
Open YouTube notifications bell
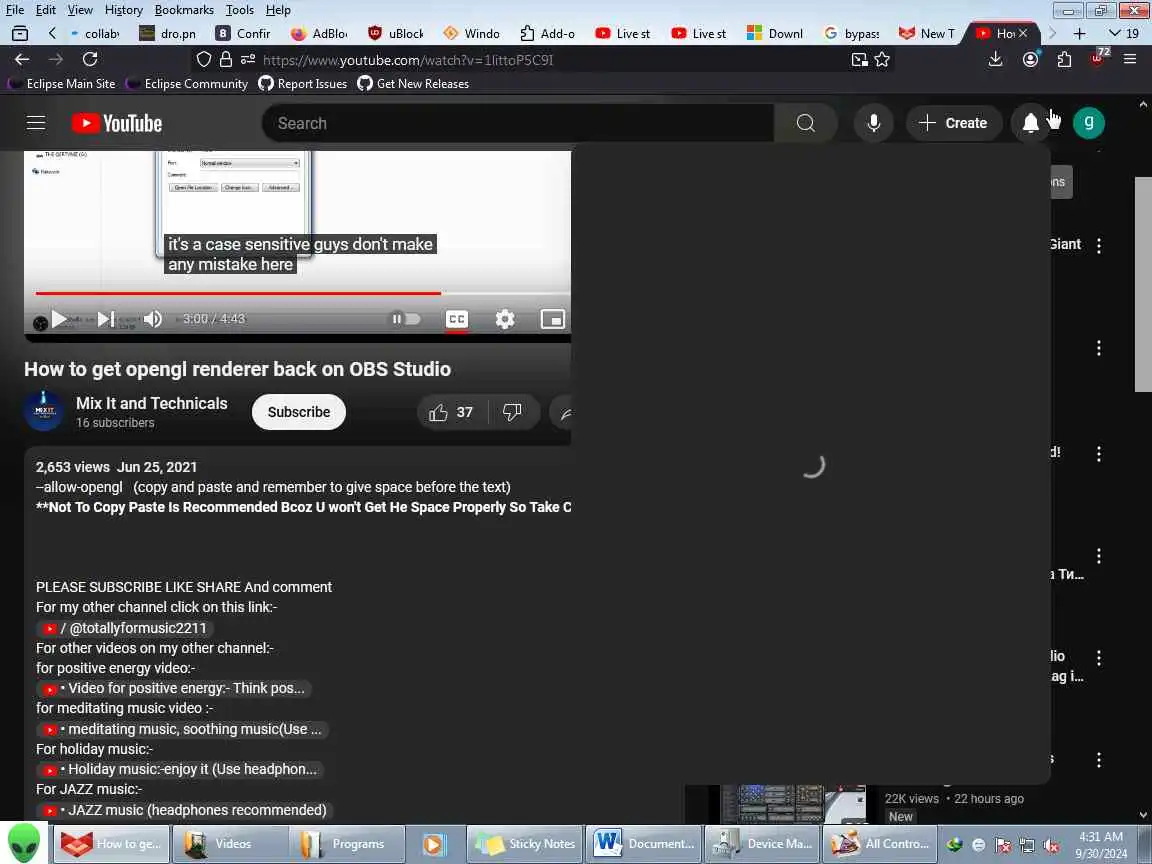coord(1030,123)
